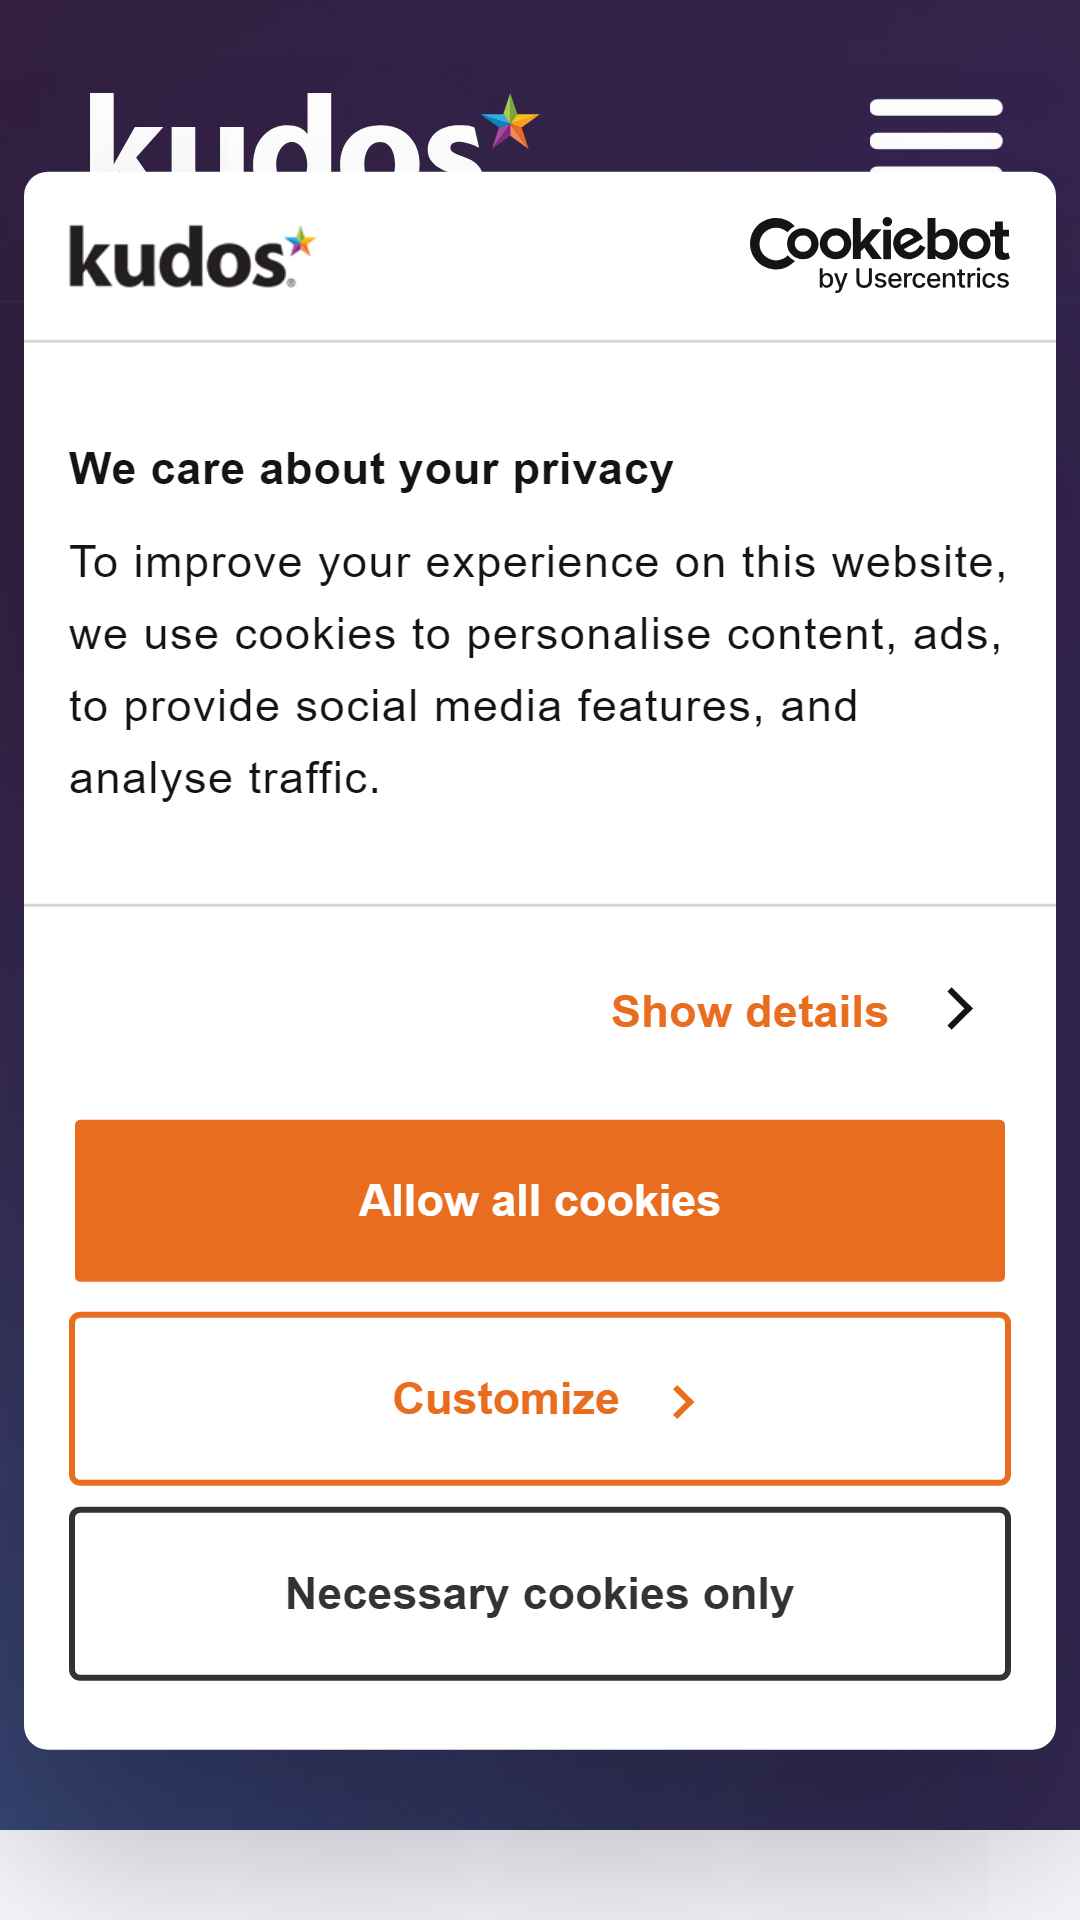The width and height of the screenshot is (1080, 1920).
Task: Click the colorful star on header Kudos logo
Action: click(511, 121)
